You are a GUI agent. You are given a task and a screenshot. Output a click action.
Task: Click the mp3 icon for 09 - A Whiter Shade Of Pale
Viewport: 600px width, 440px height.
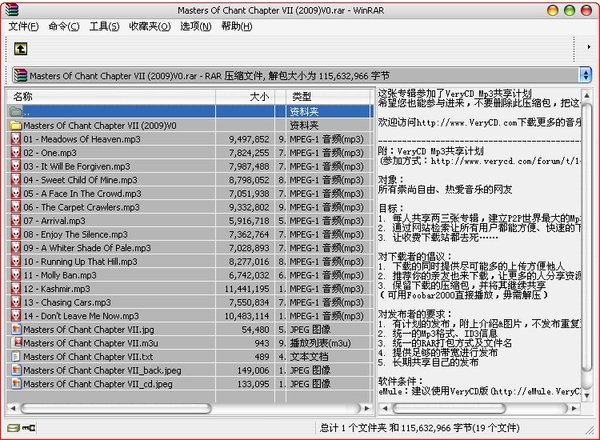pyautogui.click(x=16, y=248)
